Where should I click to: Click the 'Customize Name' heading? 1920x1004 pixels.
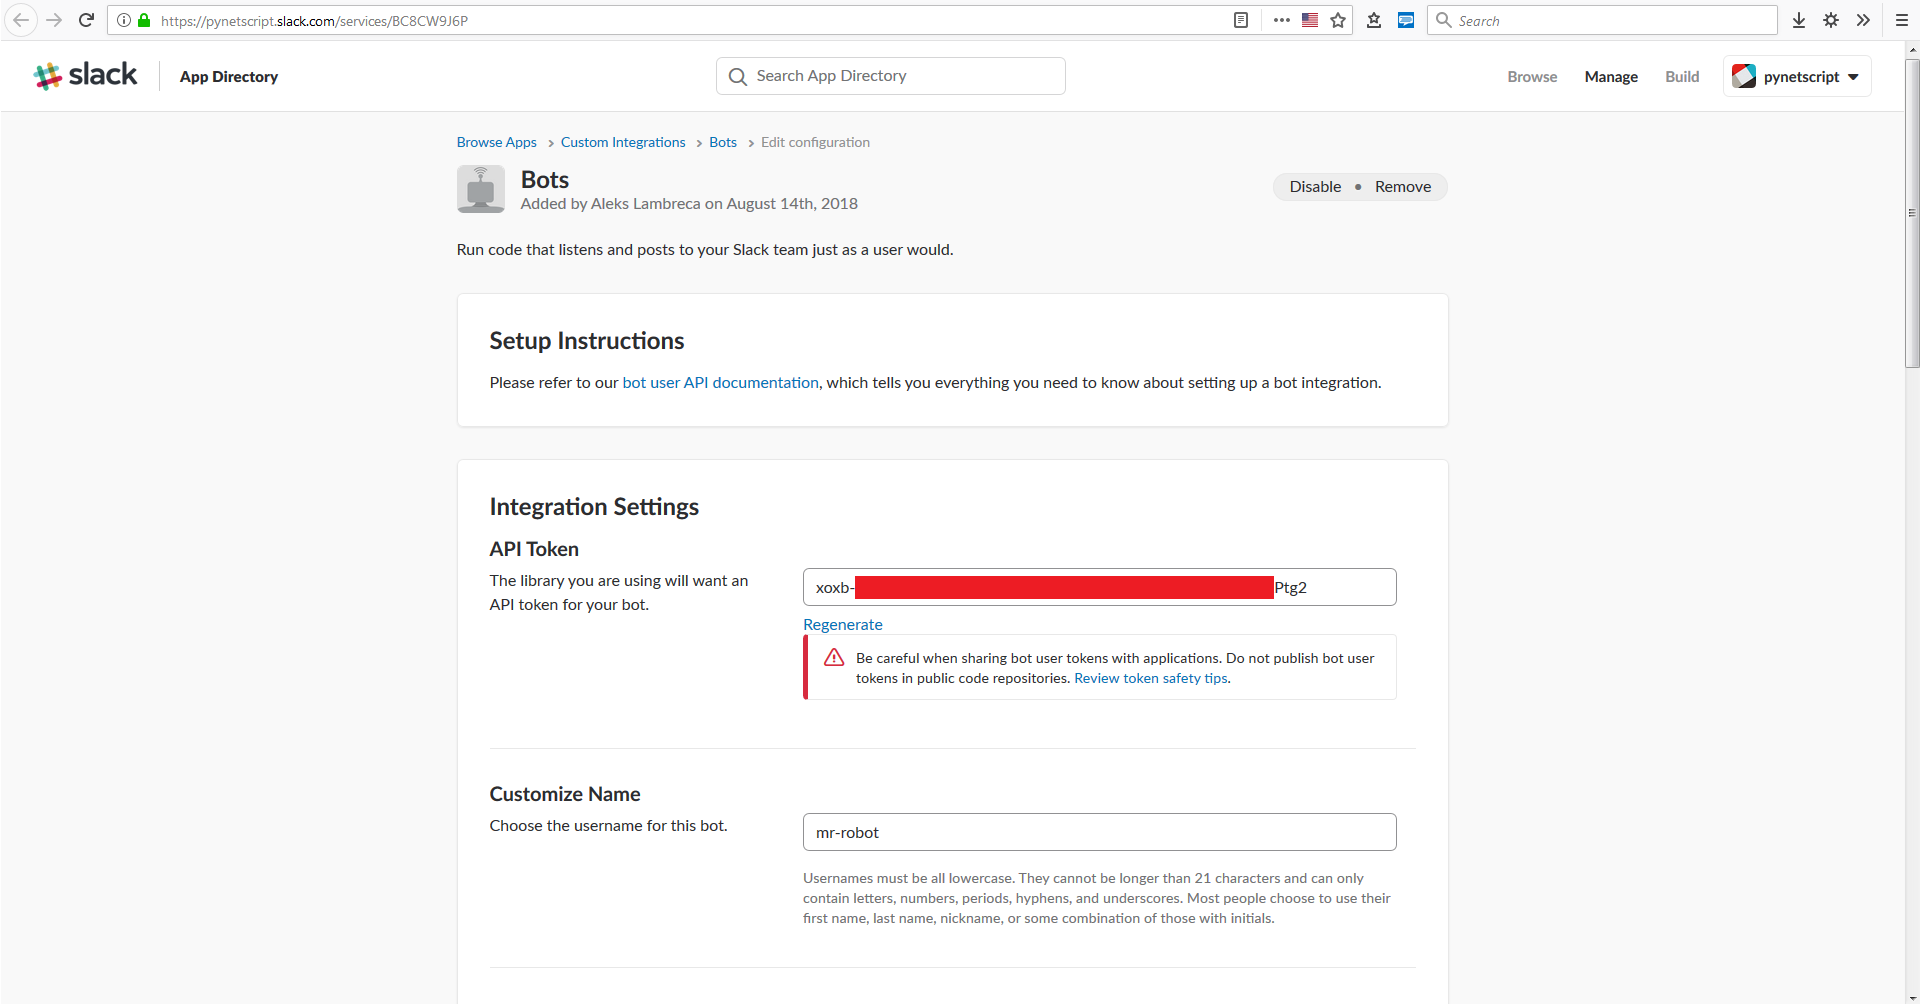(565, 794)
